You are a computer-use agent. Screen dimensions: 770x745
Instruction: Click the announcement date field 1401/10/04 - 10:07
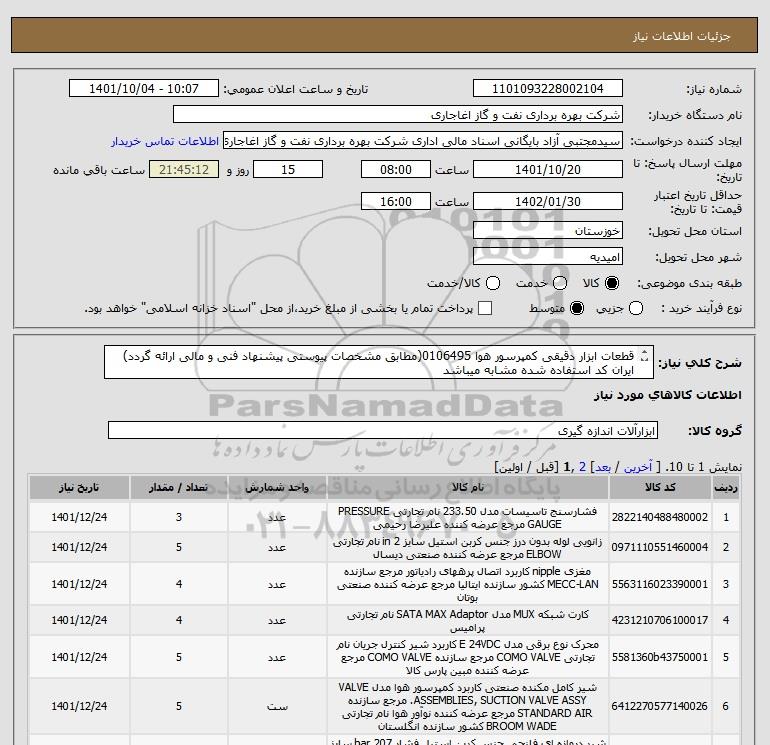click(x=143, y=89)
